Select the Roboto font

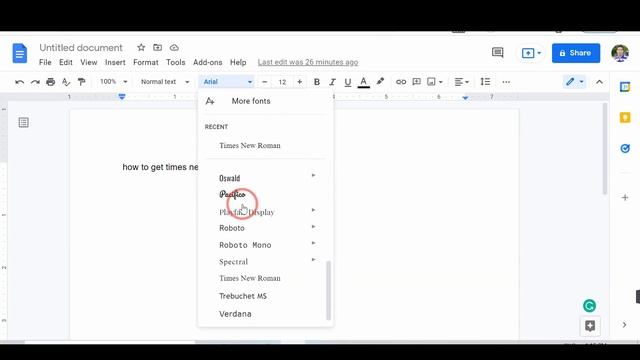click(232, 228)
